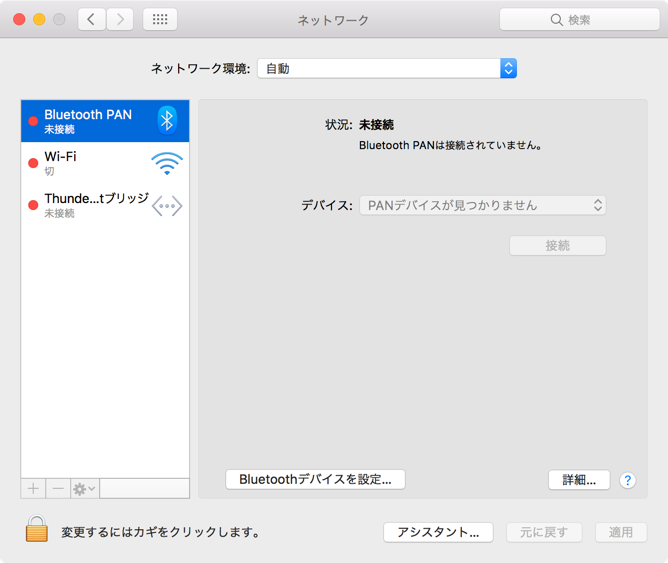This screenshot has width=668, height=563.
Task: Open help with question mark button
Action: [x=627, y=480]
